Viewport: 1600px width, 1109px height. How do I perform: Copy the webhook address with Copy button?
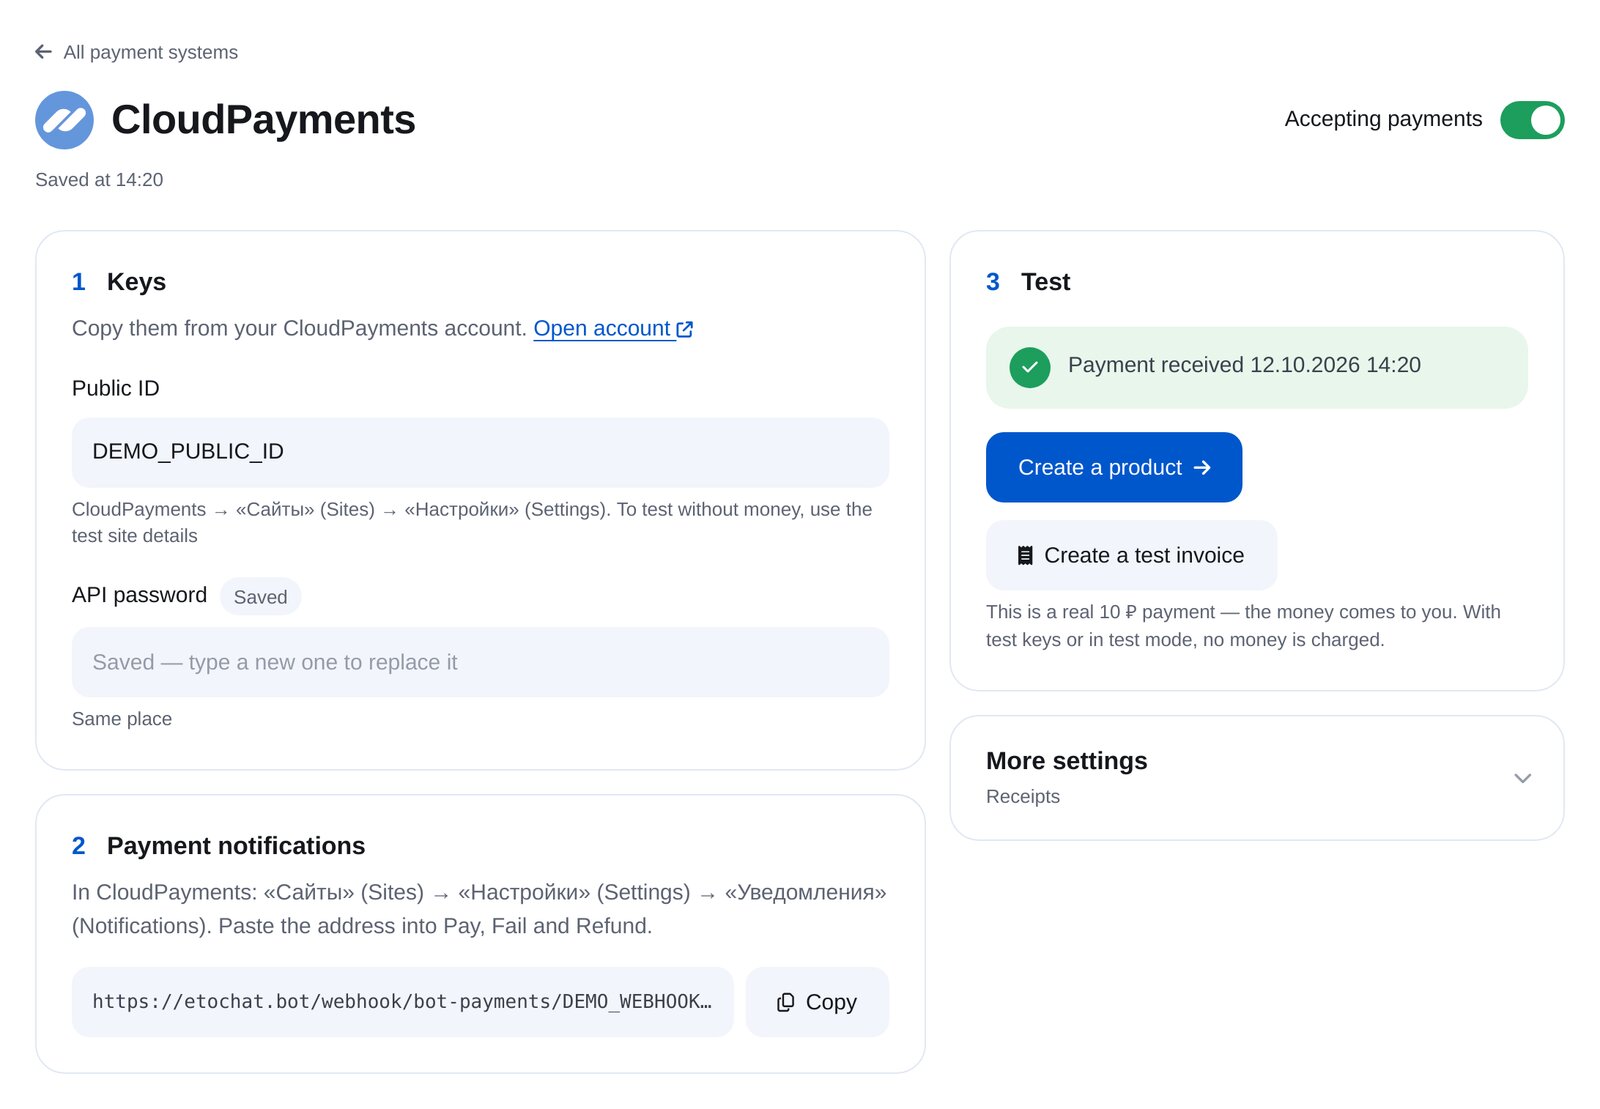pyautogui.click(x=817, y=1002)
